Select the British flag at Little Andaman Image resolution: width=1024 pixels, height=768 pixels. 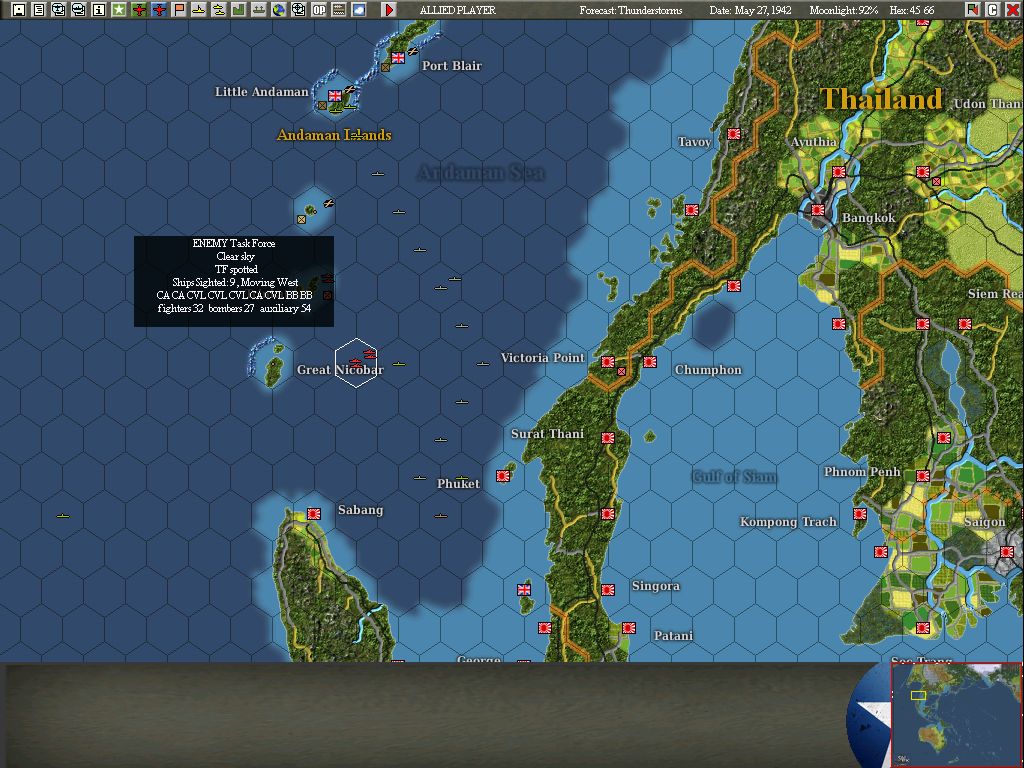point(335,96)
